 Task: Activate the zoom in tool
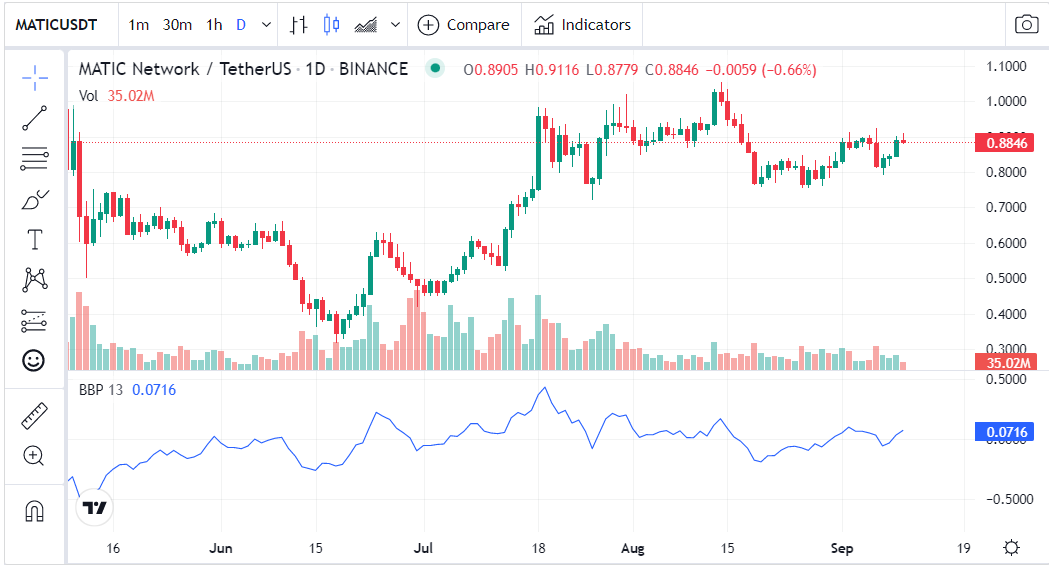tap(34, 456)
